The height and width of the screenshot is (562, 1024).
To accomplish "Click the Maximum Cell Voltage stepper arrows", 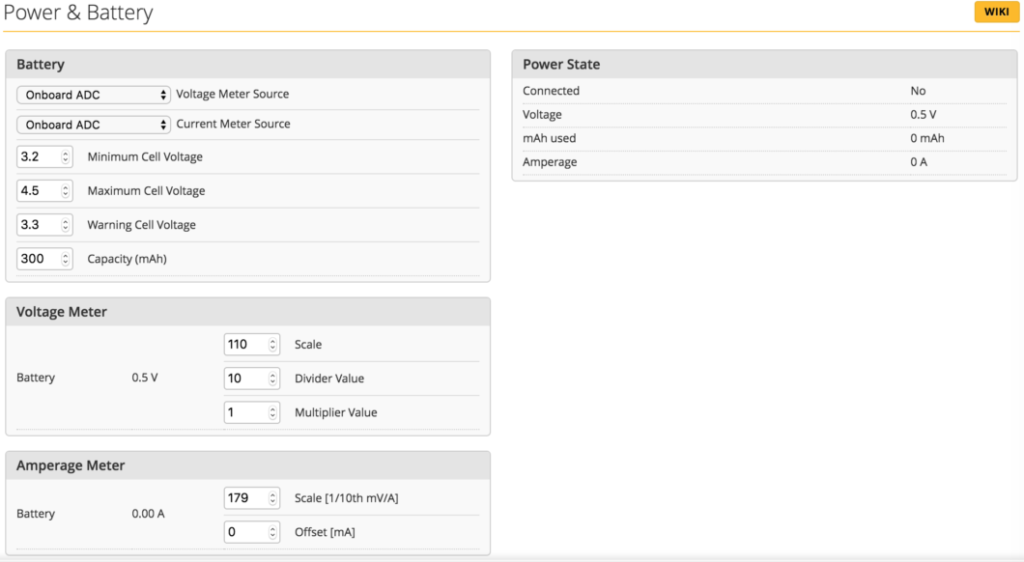I will [x=66, y=191].
